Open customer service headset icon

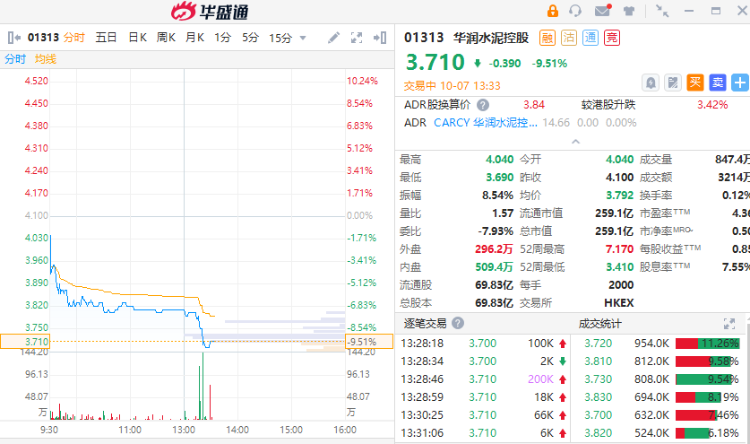click(x=575, y=11)
